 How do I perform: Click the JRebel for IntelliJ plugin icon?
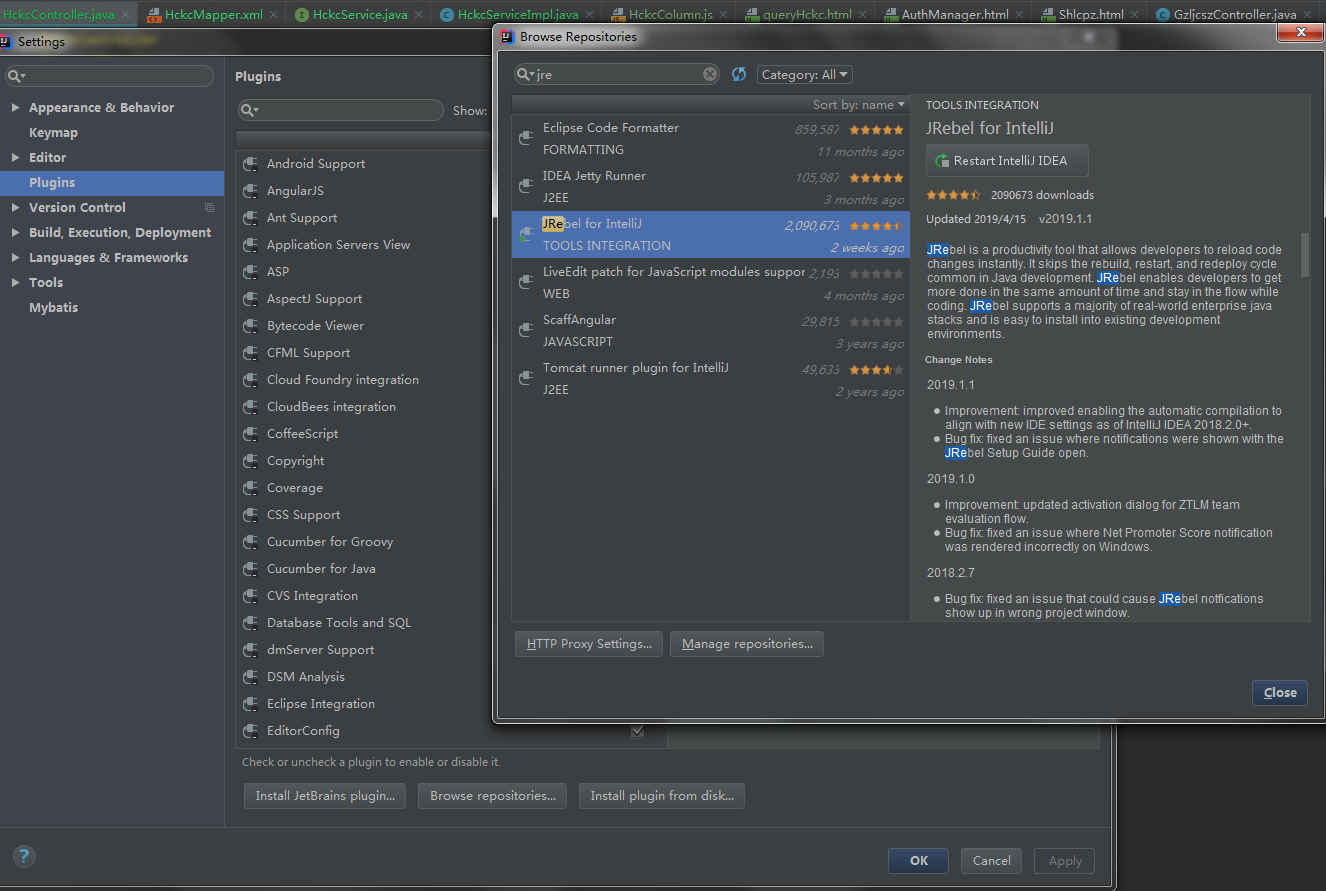point(525,234)
